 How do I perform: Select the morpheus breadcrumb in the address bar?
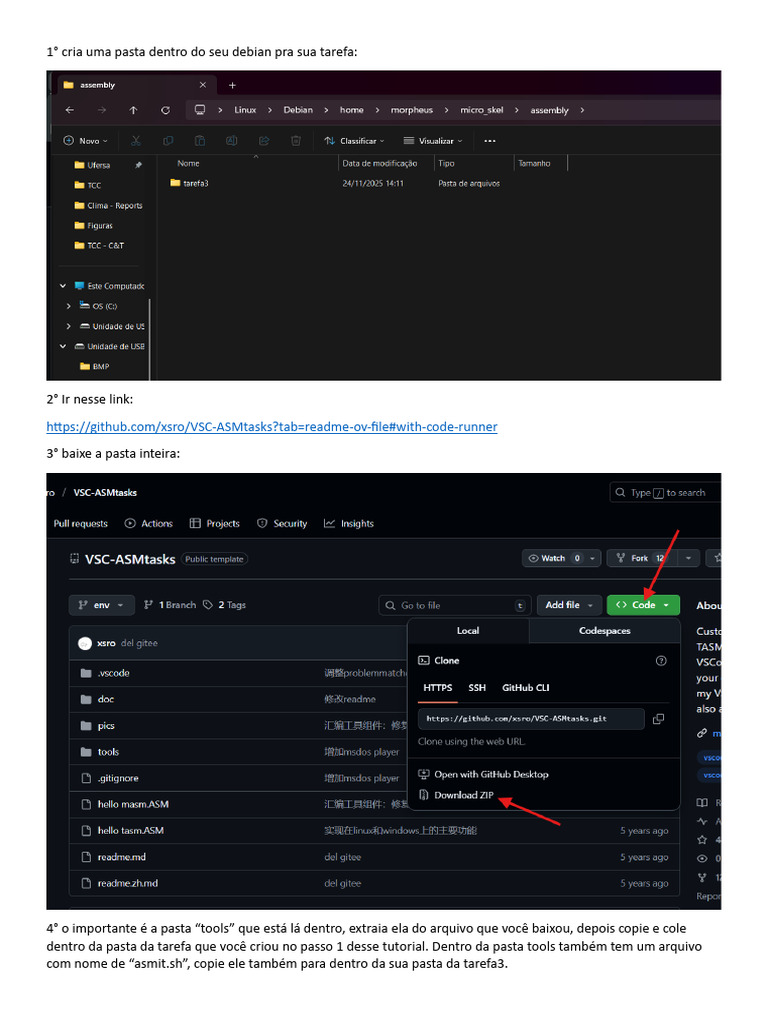point(411,110)
